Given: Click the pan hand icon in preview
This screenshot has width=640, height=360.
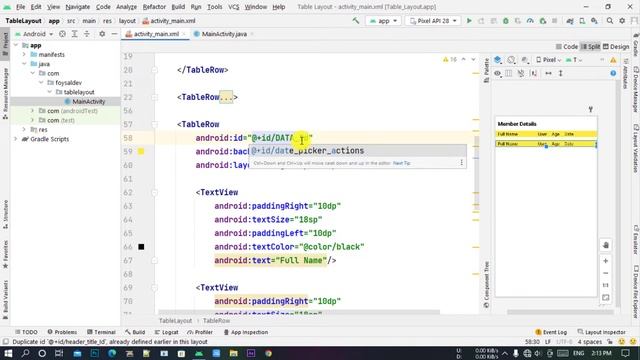Looking at the screenshot, I should point(606,245).
